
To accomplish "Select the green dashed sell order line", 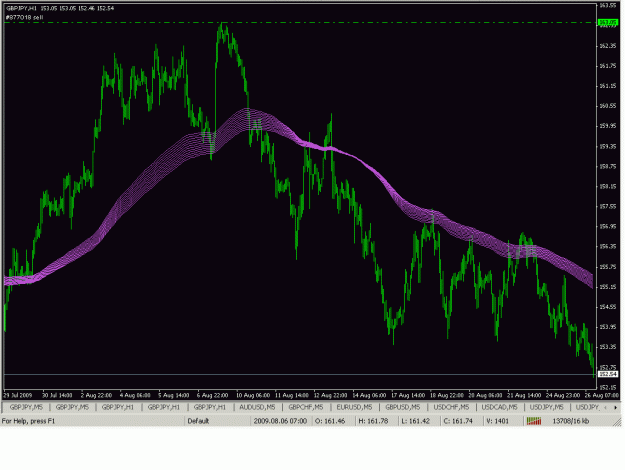I will click(299, 23).
